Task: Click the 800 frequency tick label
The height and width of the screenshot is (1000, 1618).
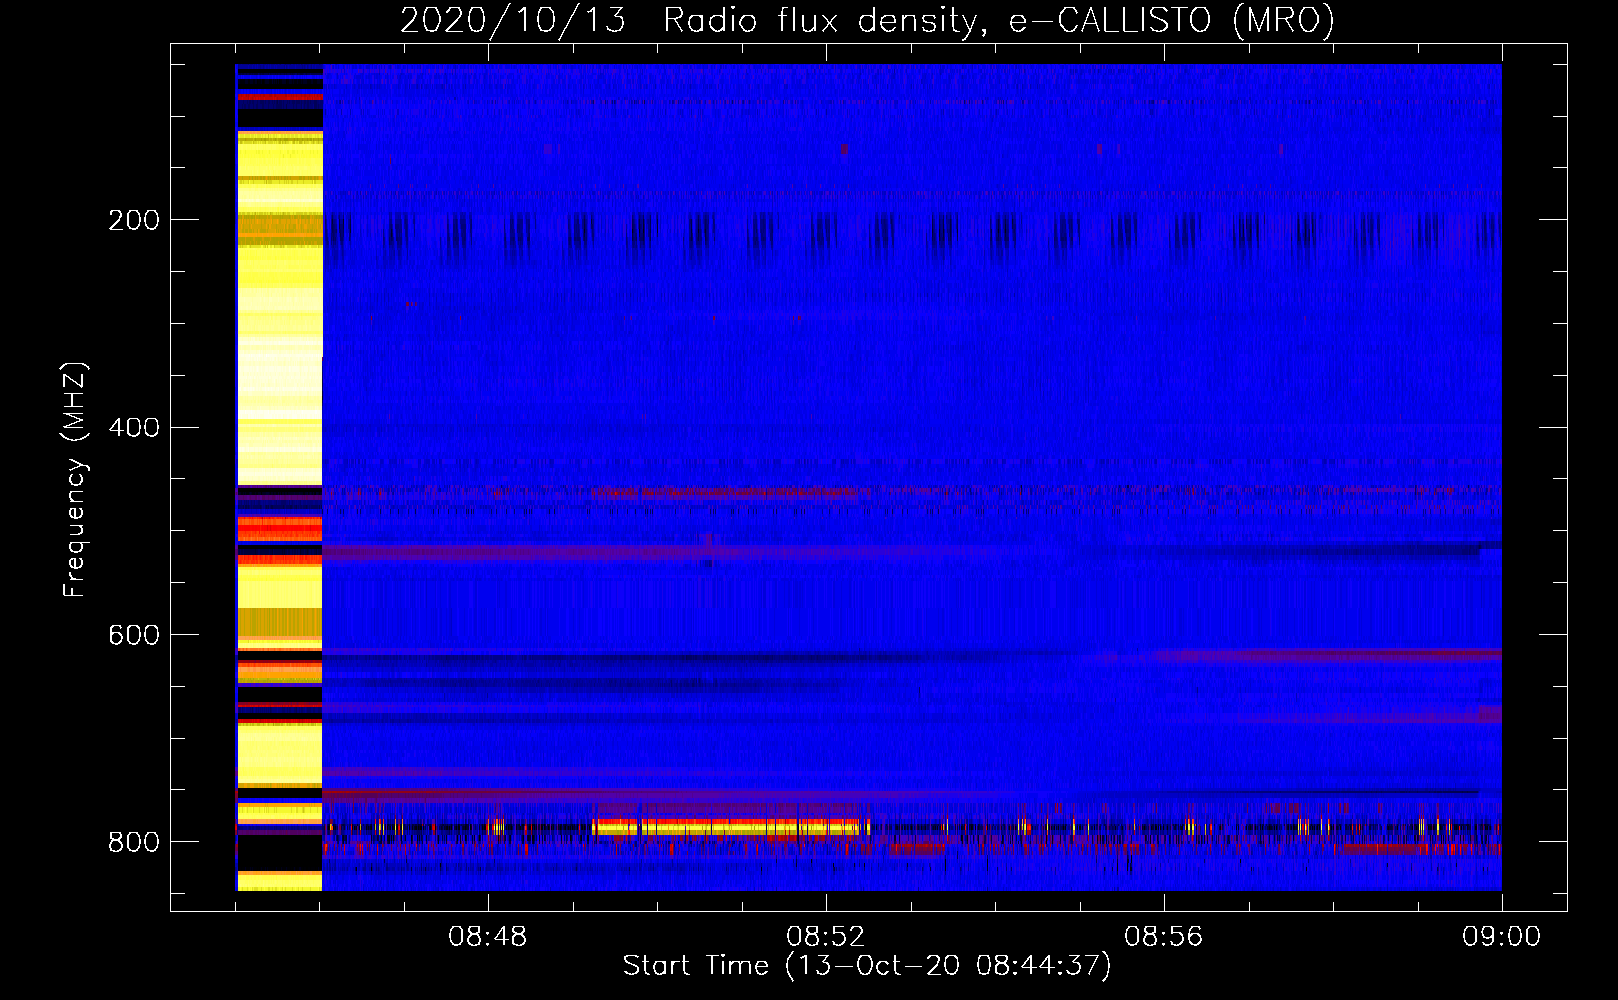Action: [x=134, y=842]
